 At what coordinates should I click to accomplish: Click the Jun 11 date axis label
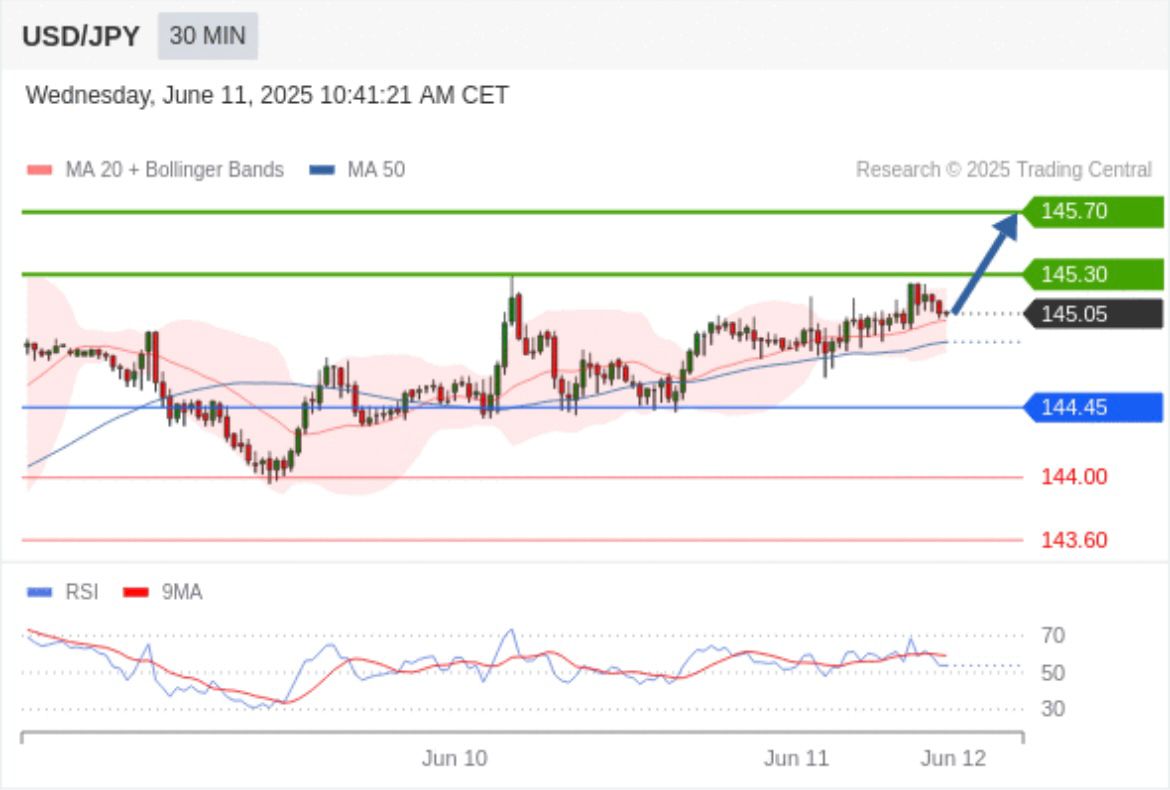click(x=796, y=759)
